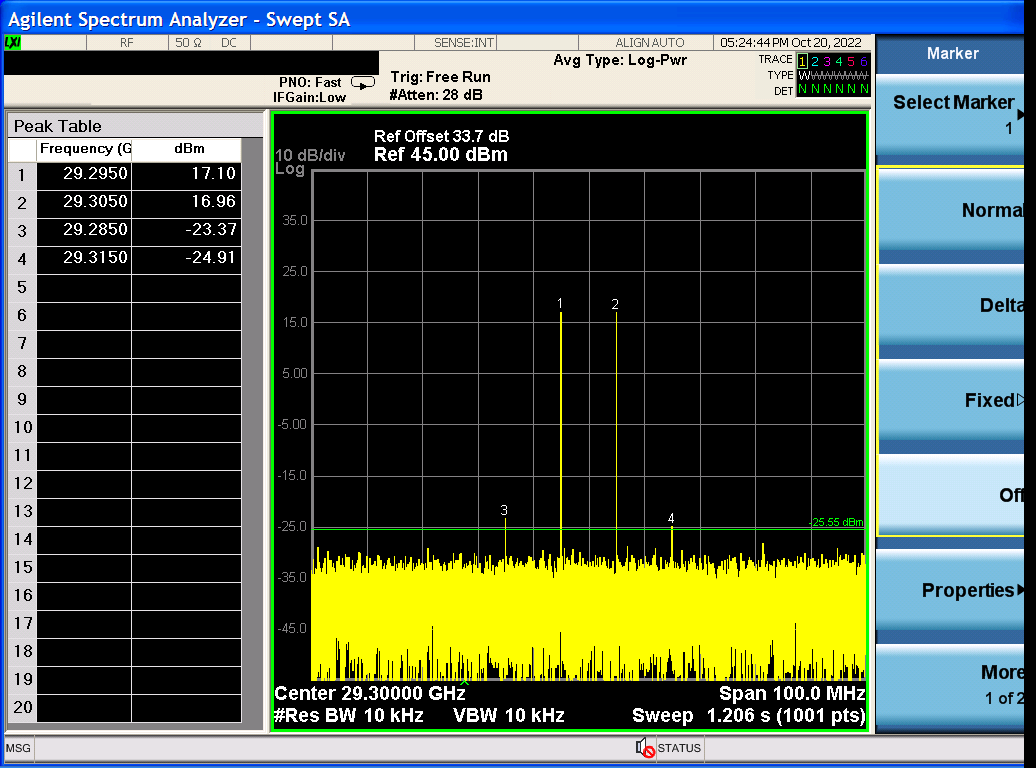Click VBW 10 kHz readout
This screenshot has width=1036, height=768.
(x=509, y=716)
